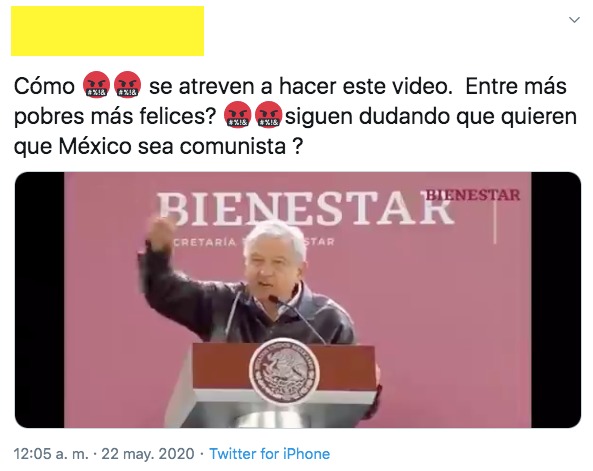
Task: Open the 12:05 a. m. timestamp link
Action: (51, 454)
